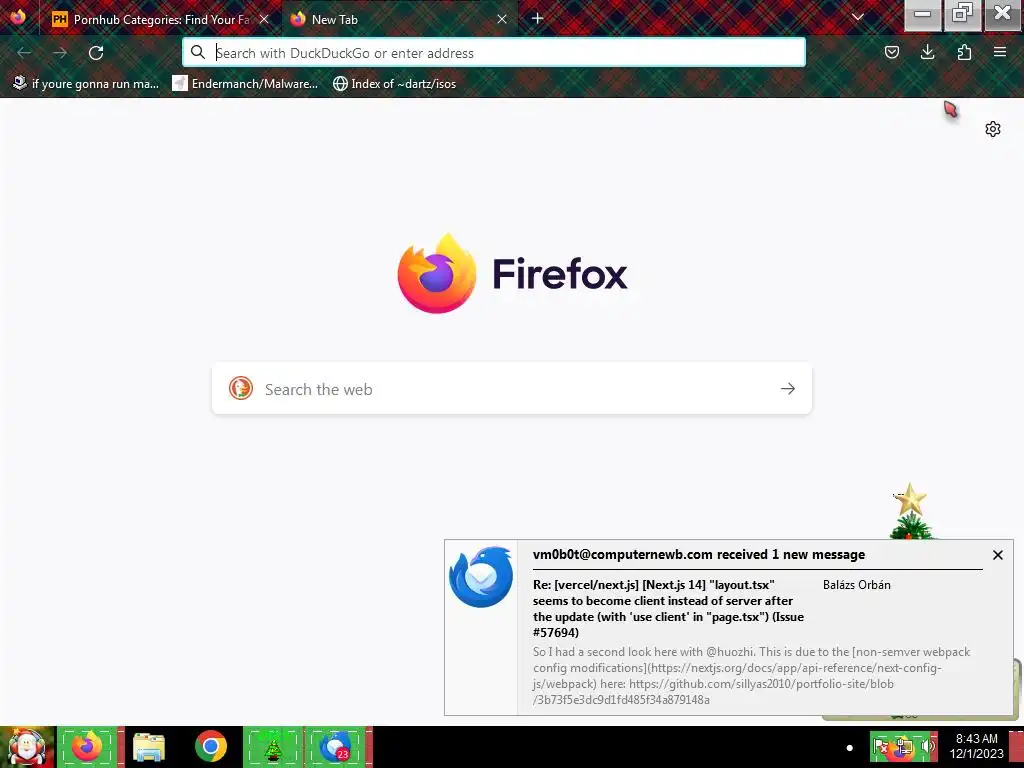Focus the DuckDuckGo address bar

tap(494, 53)
